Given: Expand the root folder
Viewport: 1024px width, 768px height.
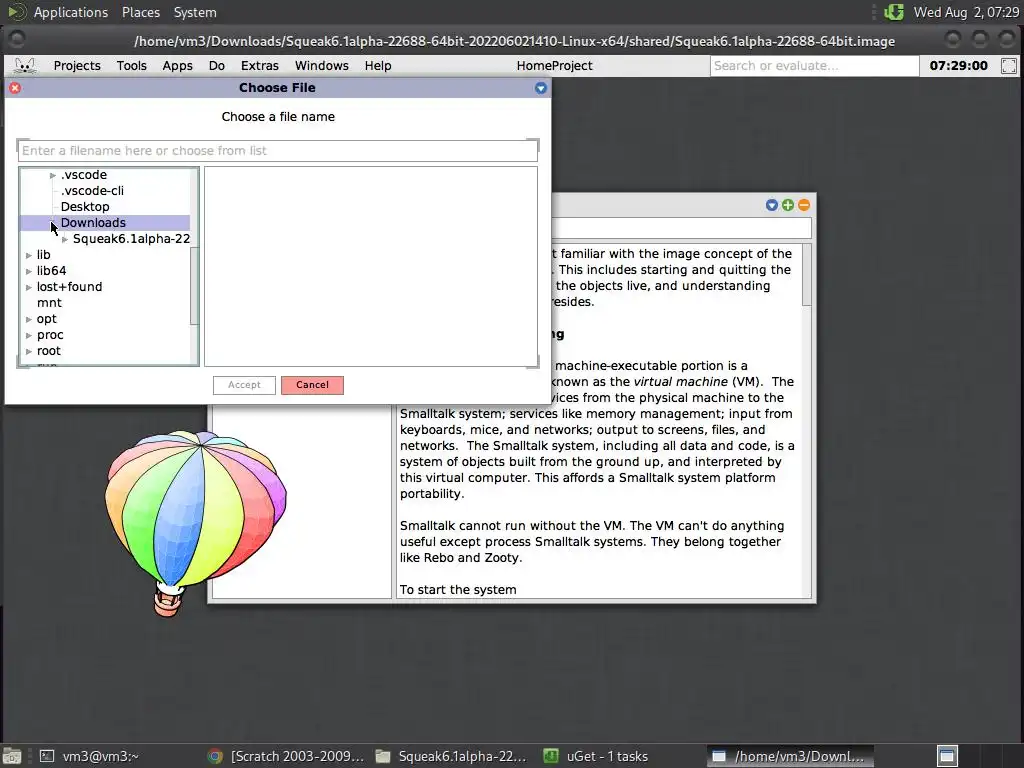Looking at the screenshot, I should pyautogui.click(x=29, y=351).
